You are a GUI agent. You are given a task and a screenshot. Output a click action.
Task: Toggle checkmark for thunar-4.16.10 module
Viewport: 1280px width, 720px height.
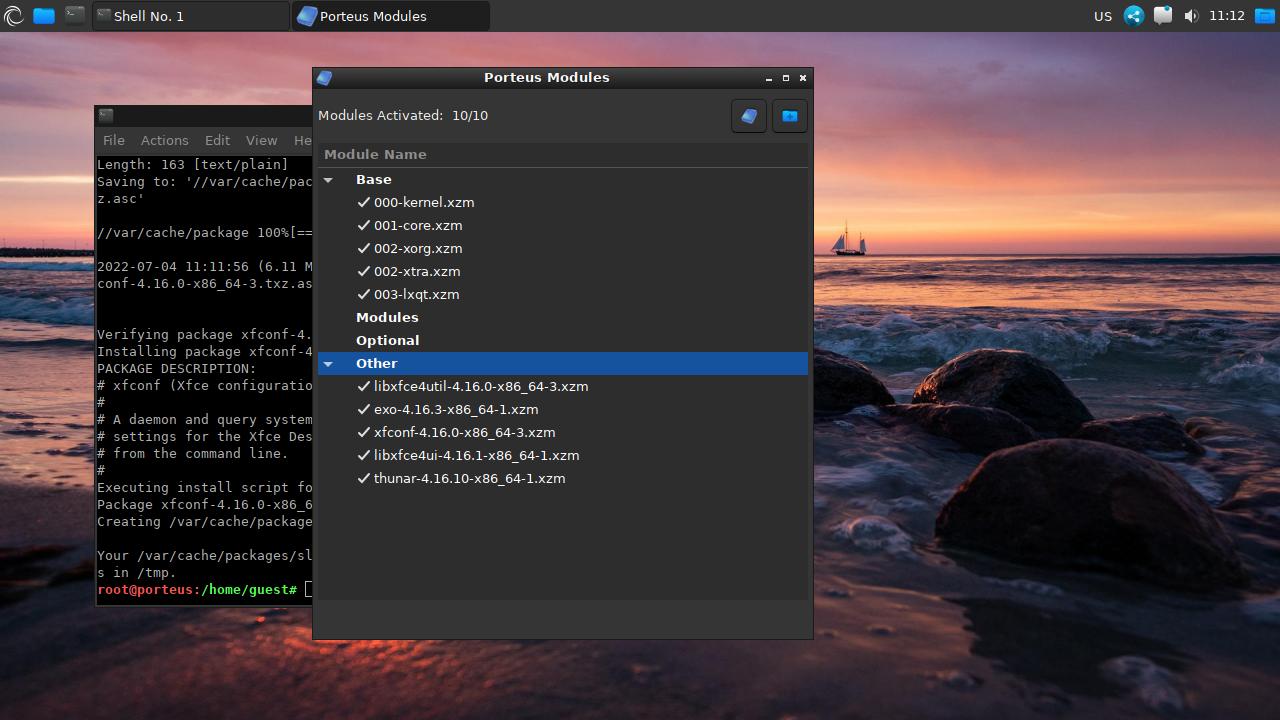tap(364, 478)
